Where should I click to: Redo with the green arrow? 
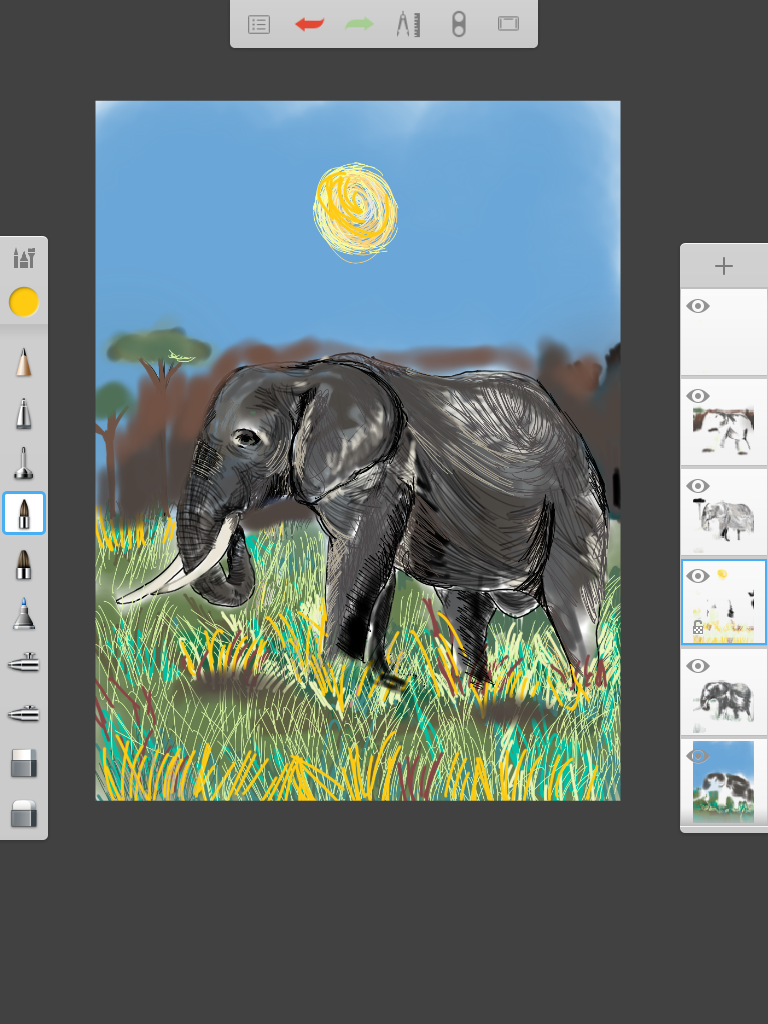click(359, 24)
